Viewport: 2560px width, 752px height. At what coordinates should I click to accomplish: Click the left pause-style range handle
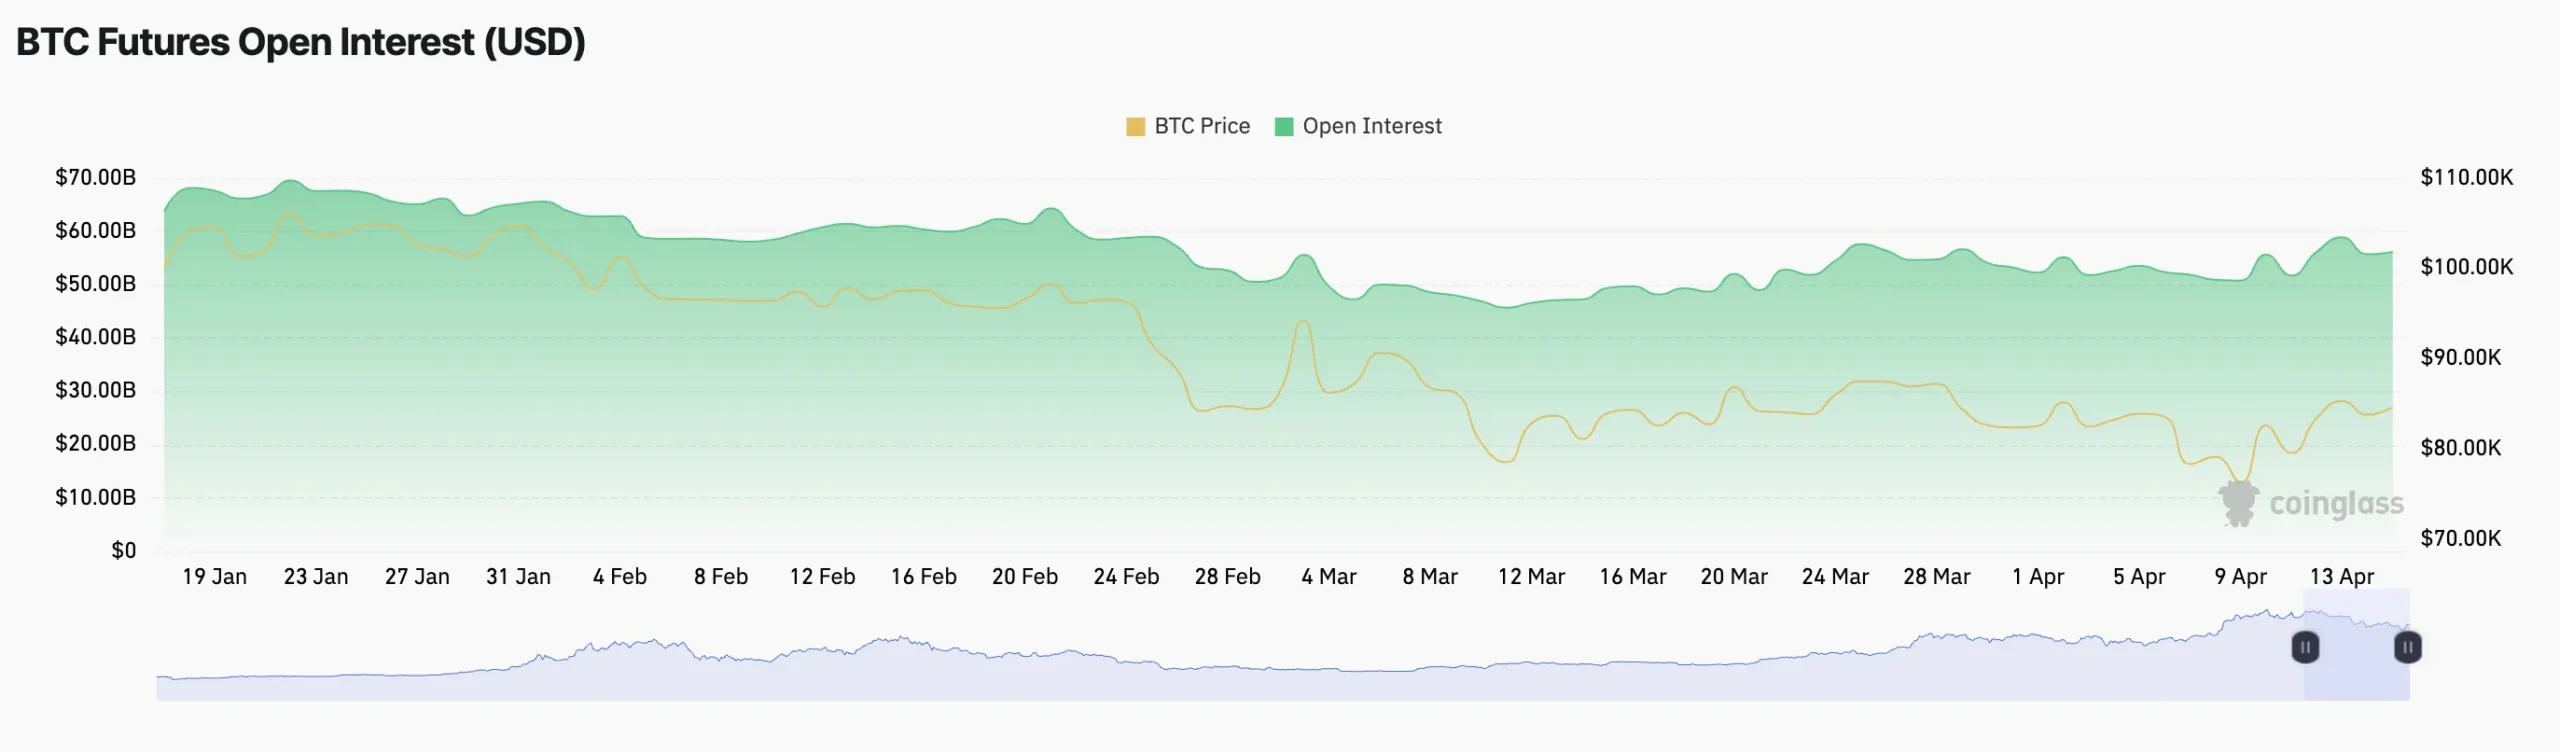tap(2306, 648)
